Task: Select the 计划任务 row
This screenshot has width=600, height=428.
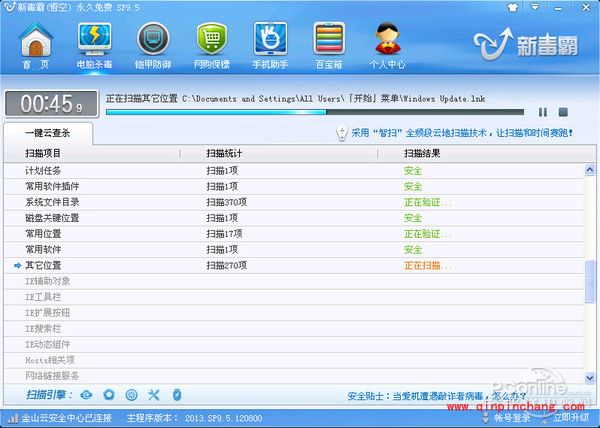Action: point(294,171)
